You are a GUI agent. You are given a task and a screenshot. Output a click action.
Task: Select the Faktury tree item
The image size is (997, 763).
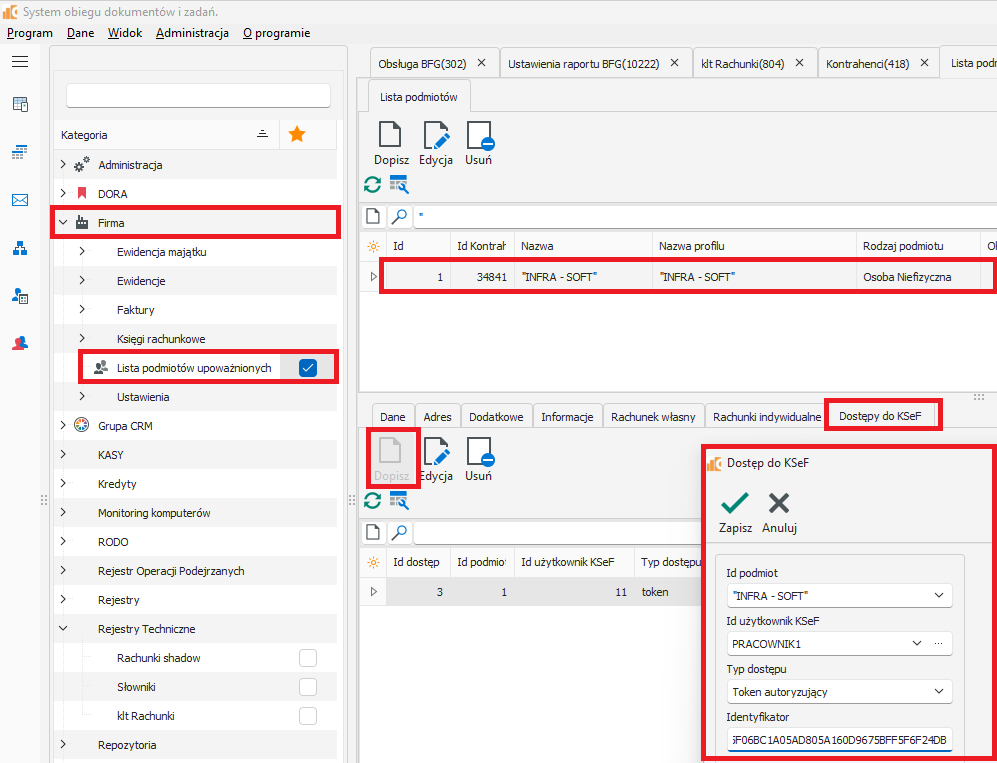135,310
